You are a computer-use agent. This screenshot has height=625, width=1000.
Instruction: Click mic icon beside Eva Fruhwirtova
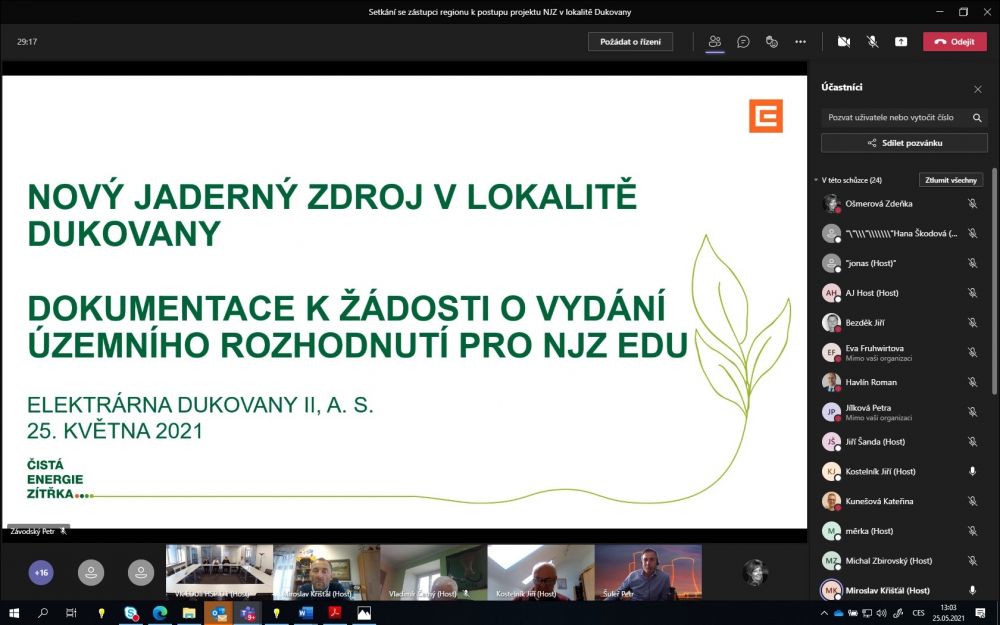973,352
